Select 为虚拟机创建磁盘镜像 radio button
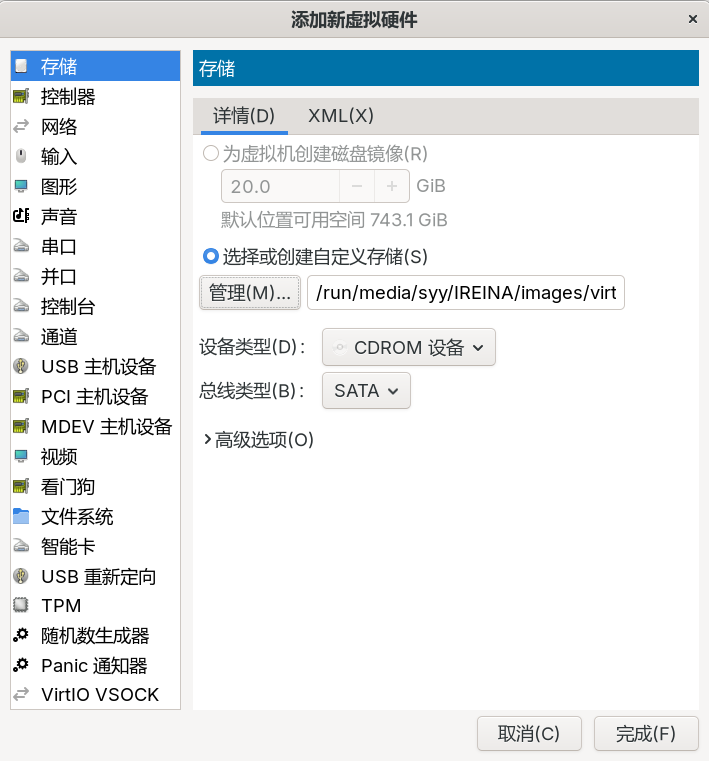The image size is (709, 761). [211, 154]
